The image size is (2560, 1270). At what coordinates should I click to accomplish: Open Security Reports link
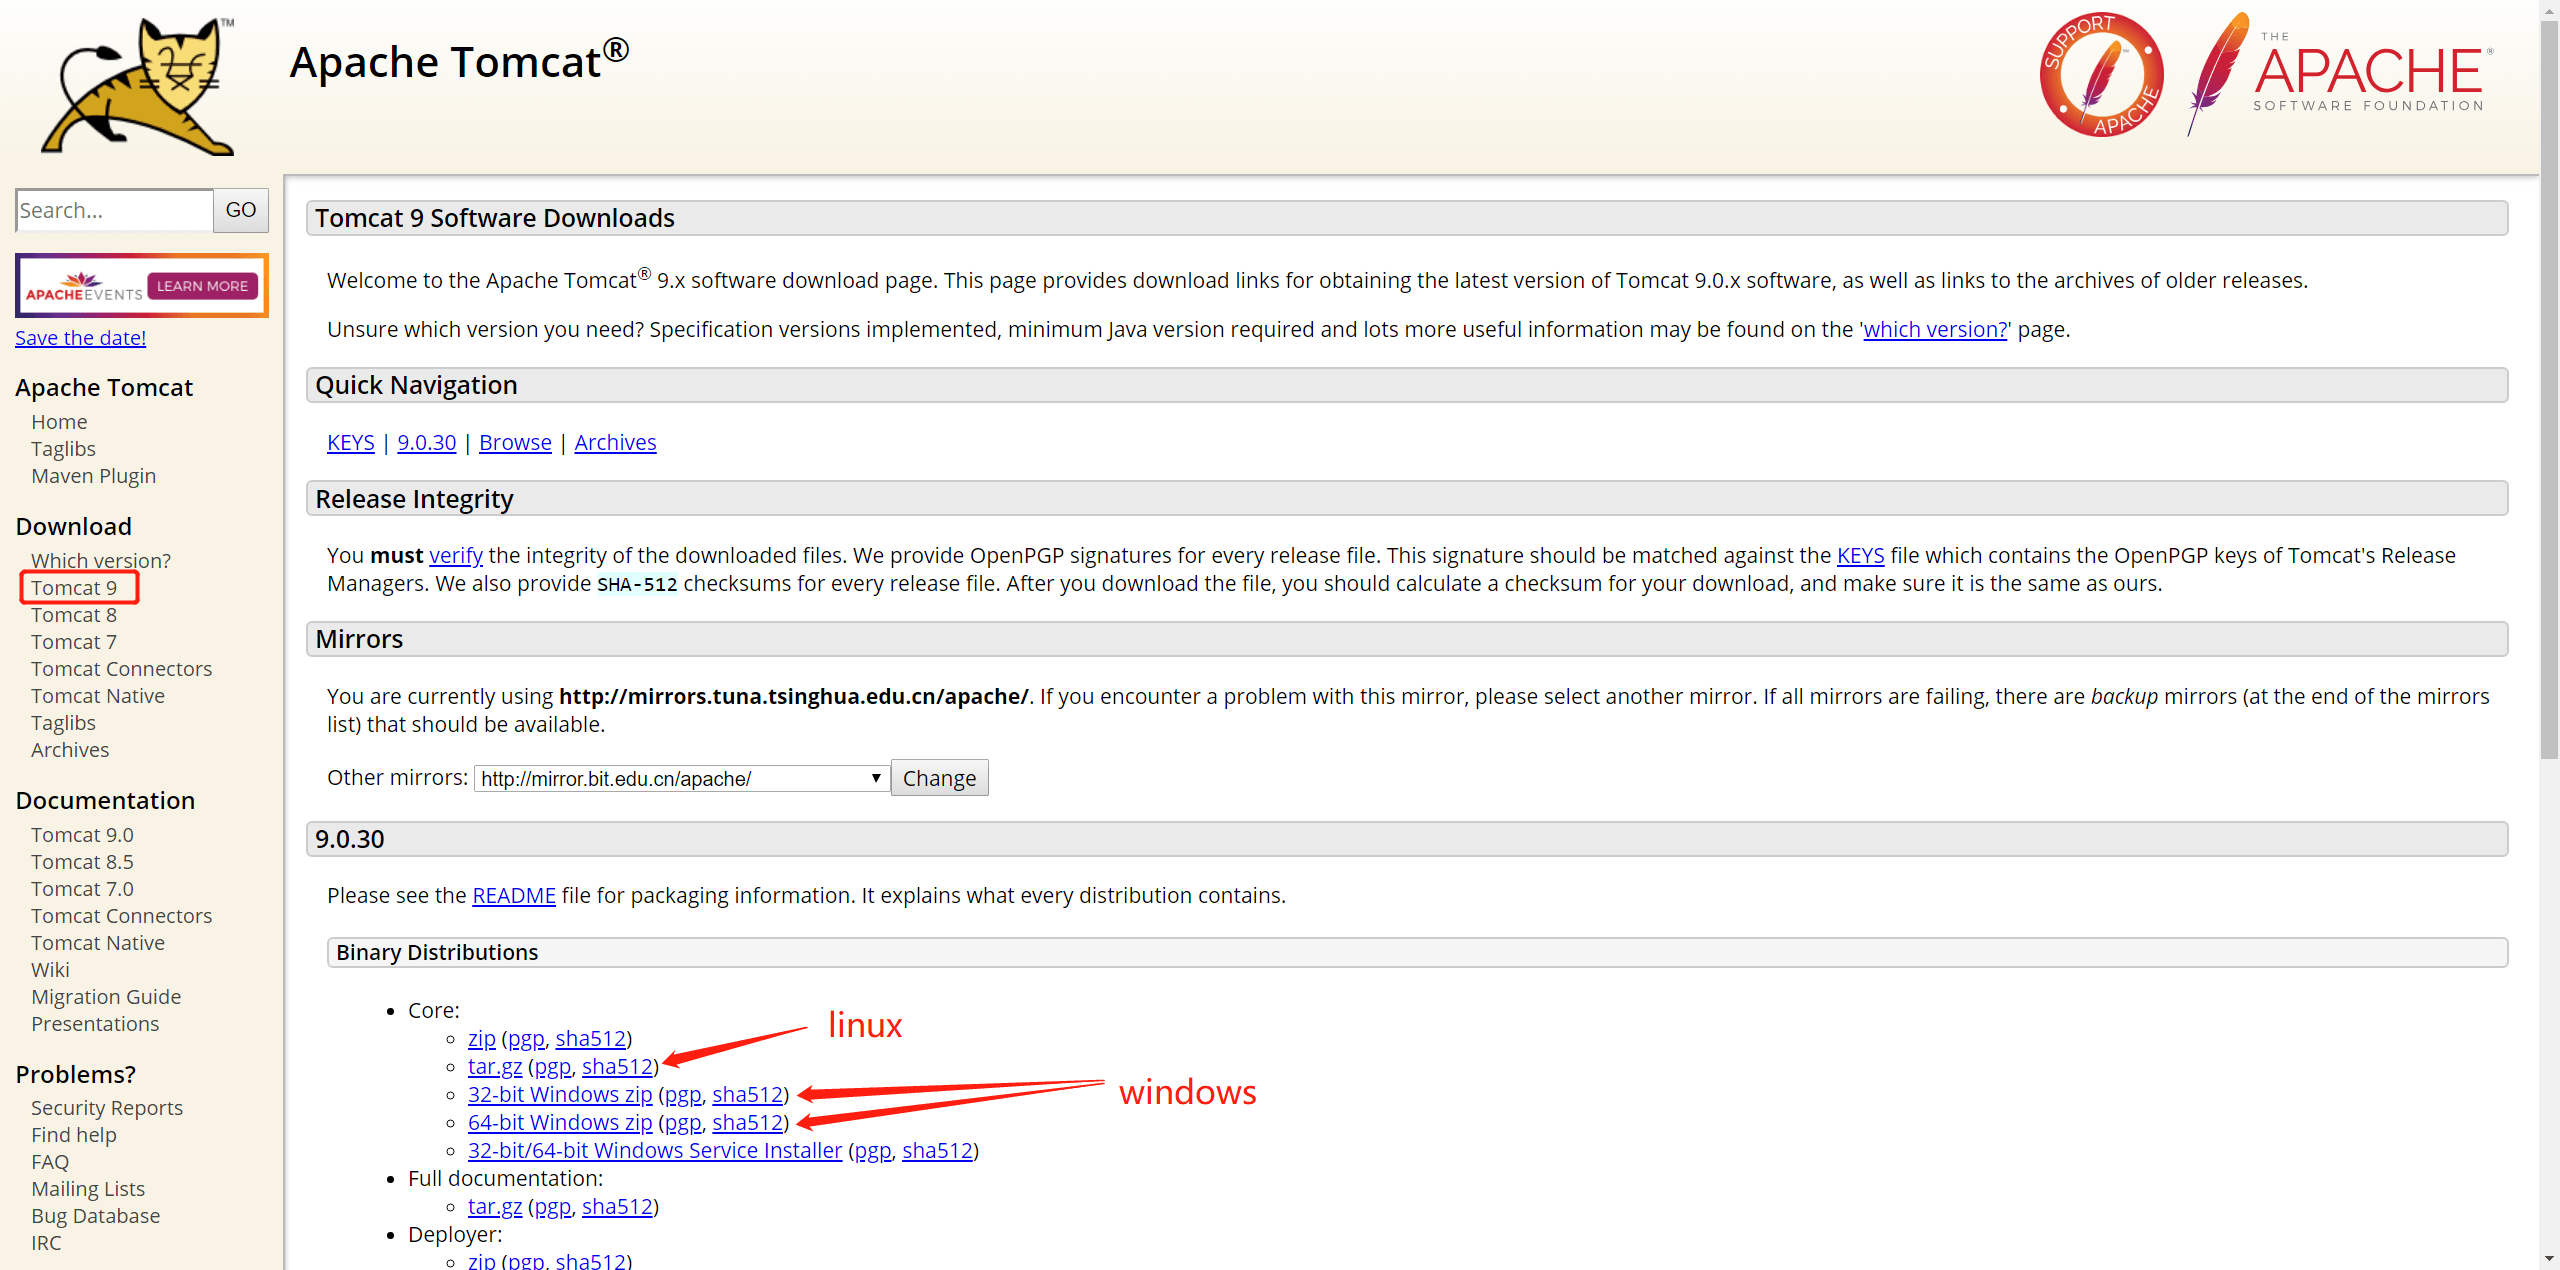[107, 1108]
